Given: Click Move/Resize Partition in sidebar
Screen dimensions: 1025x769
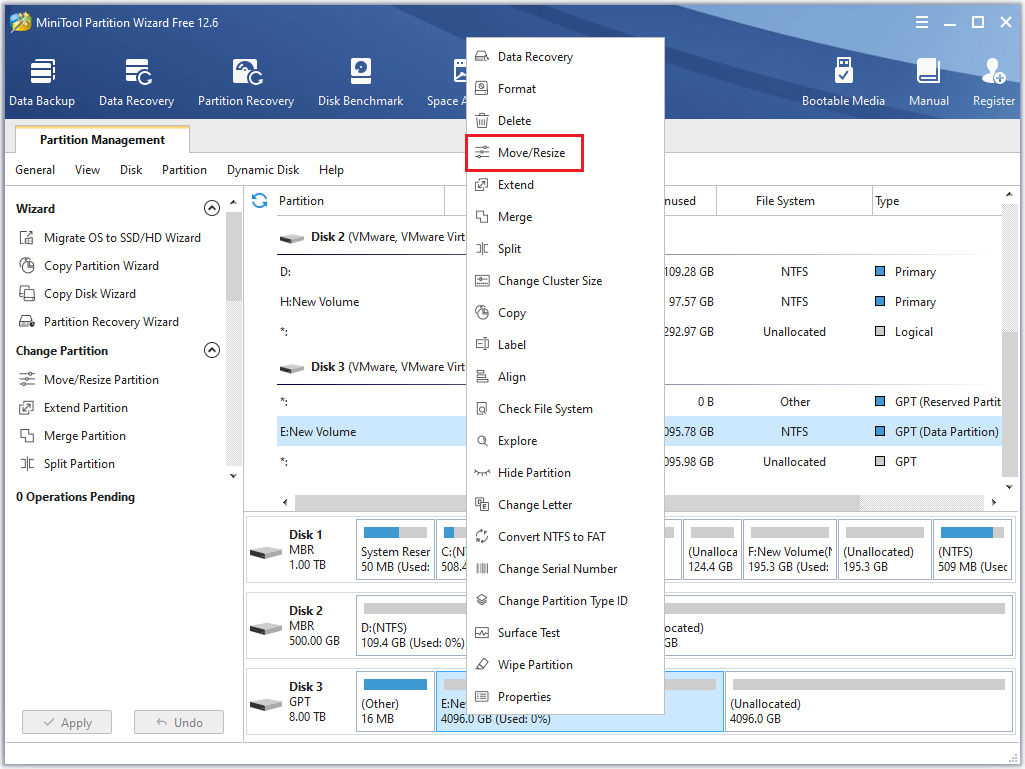Looking at the screenshot, I should [90, 380].
